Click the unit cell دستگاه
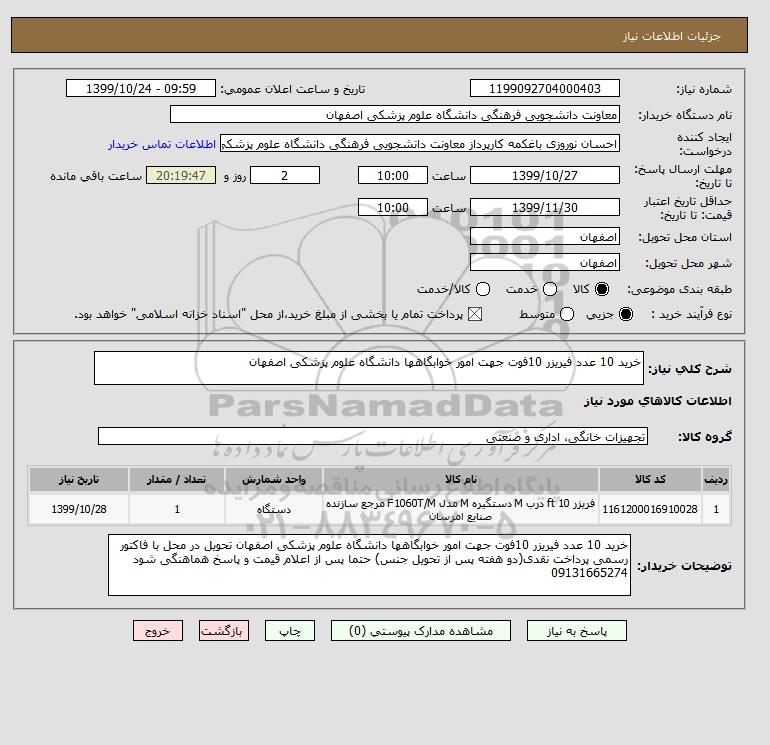Viewport: 770px width, 745px height. tap(274, 509)
